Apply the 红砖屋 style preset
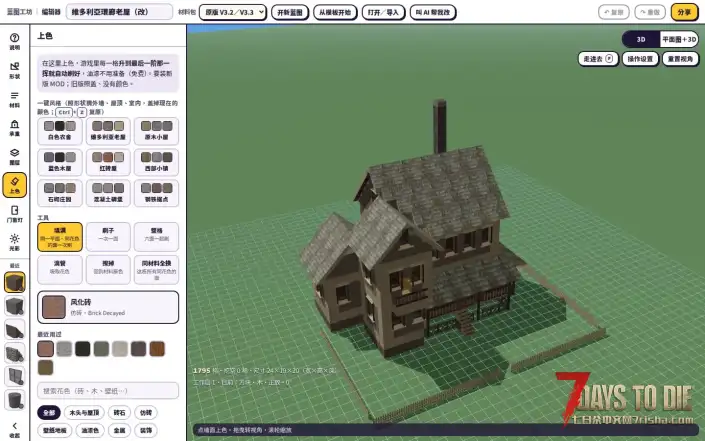 click(108, 162)
